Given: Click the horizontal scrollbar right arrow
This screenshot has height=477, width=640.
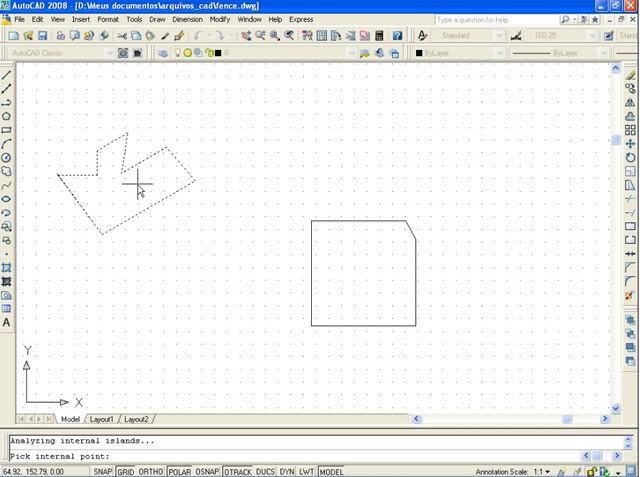Looking at the screenshot, I should 604,419.
